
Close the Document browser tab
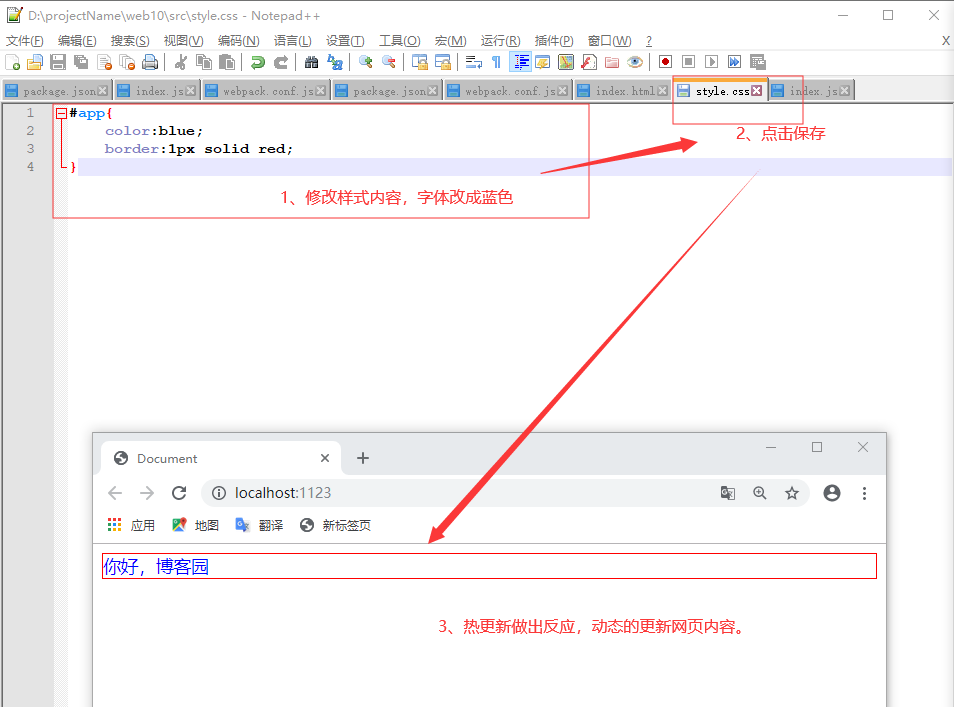click(x=325, y=458)
